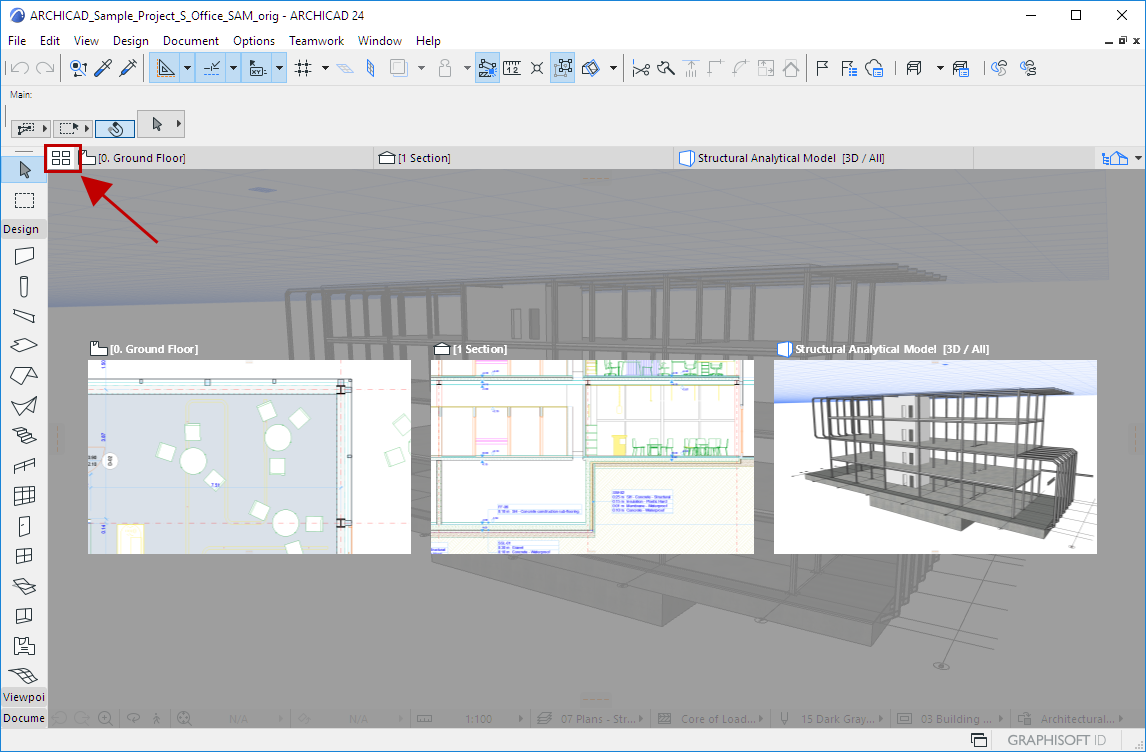Pick the eyedropper Pick Up Parameters tool
This screenshot has height=752, width=1146.
[x=103, y=68]
